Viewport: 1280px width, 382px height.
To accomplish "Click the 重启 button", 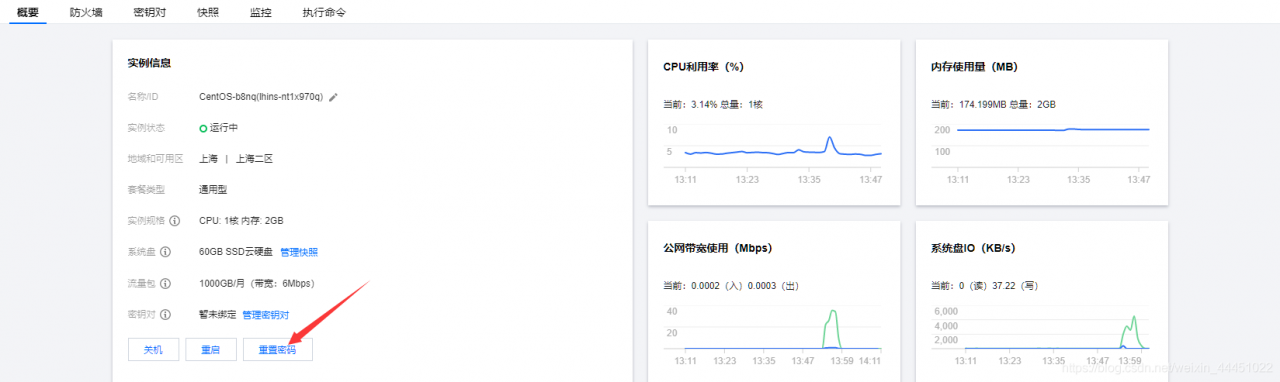I will point(210,349).
